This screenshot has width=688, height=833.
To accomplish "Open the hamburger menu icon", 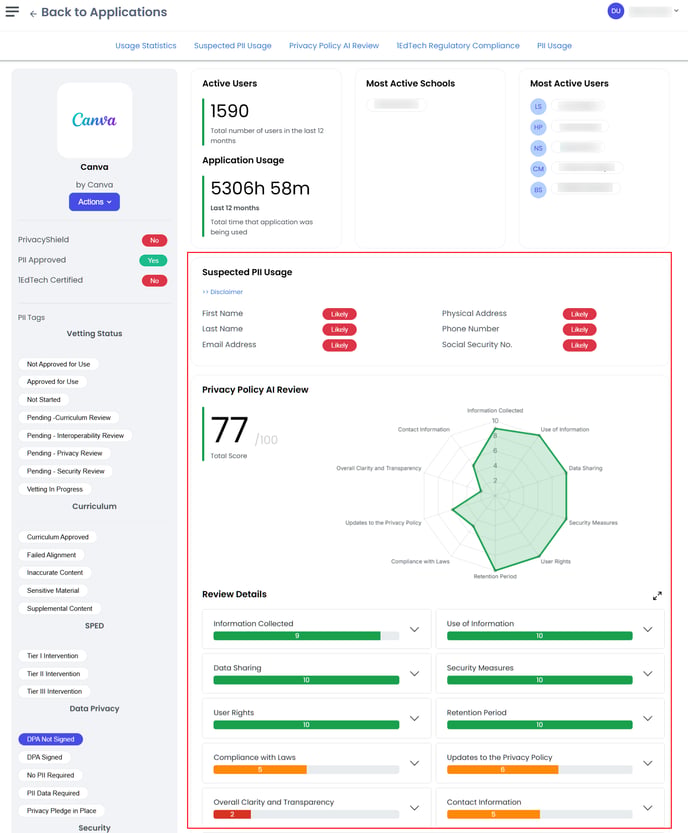I will coord(12,12).
